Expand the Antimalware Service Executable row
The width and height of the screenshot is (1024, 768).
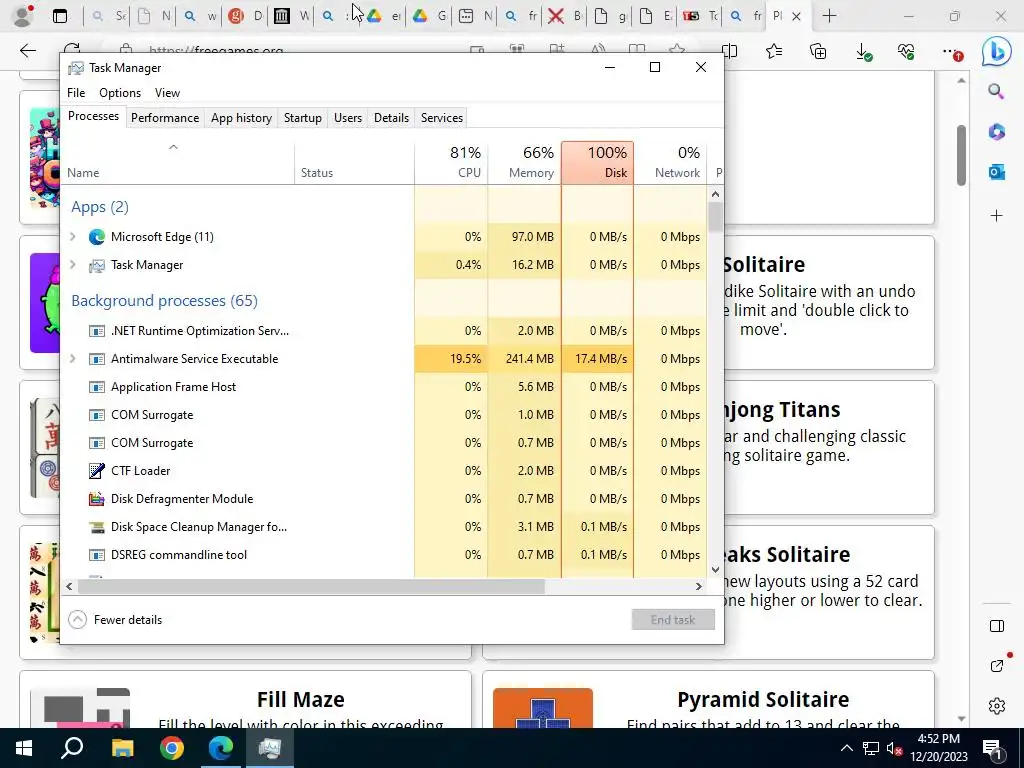pos(72,359)
